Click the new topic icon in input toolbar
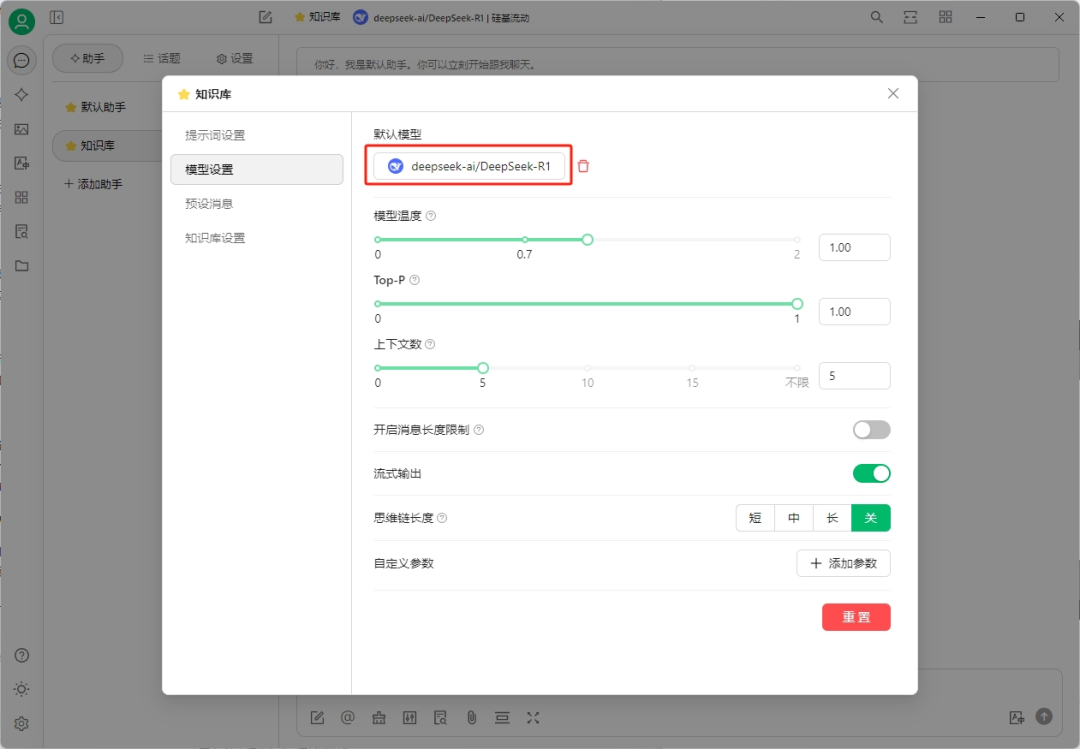Screen dimensions: 1080x749 317,718
